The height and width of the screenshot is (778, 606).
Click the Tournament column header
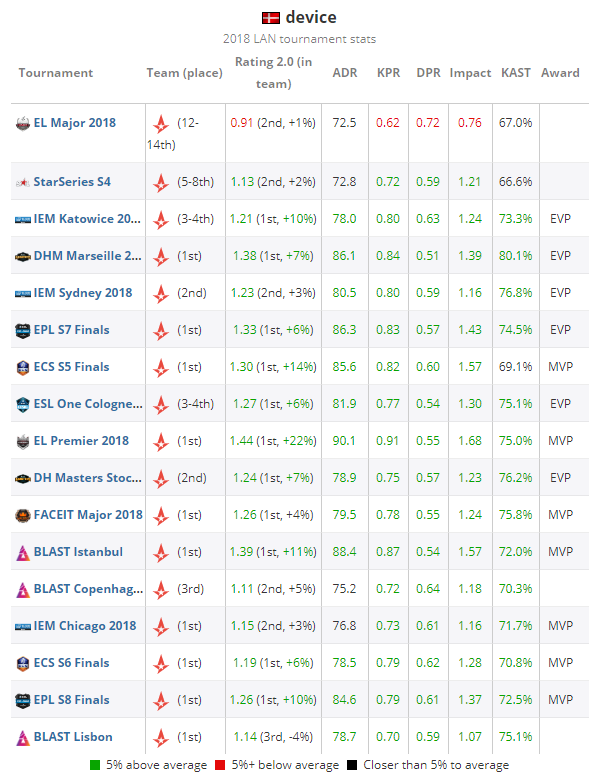tap(56, 73)
